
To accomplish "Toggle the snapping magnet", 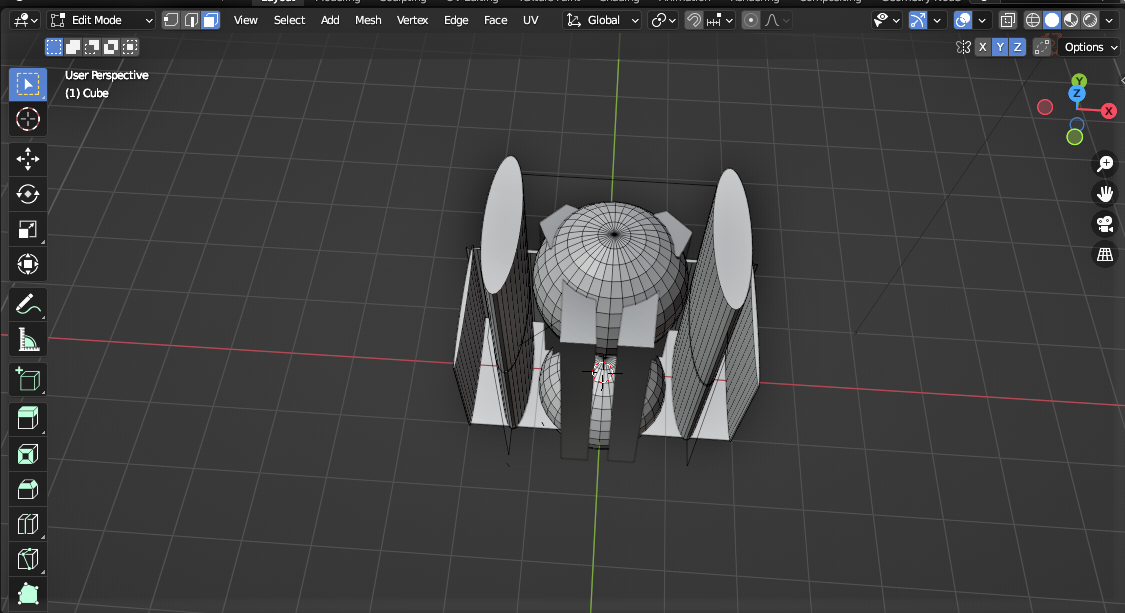I will [693, 20].
